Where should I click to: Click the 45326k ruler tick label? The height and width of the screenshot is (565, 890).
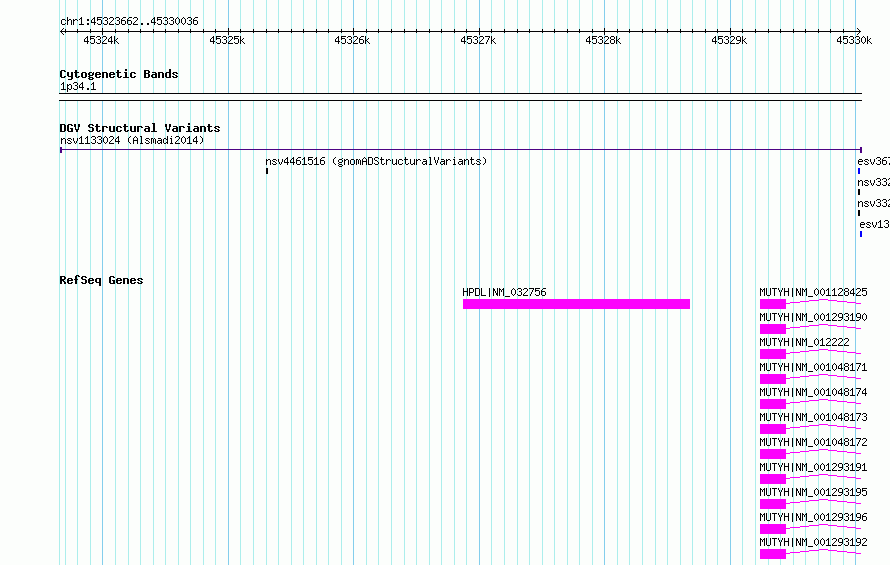352,40
